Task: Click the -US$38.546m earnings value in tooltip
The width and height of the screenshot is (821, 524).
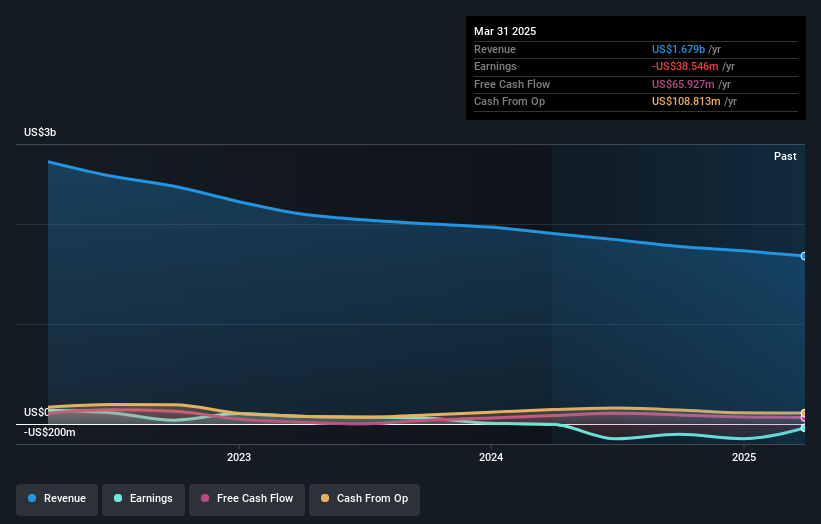Action: pos(685,66)
